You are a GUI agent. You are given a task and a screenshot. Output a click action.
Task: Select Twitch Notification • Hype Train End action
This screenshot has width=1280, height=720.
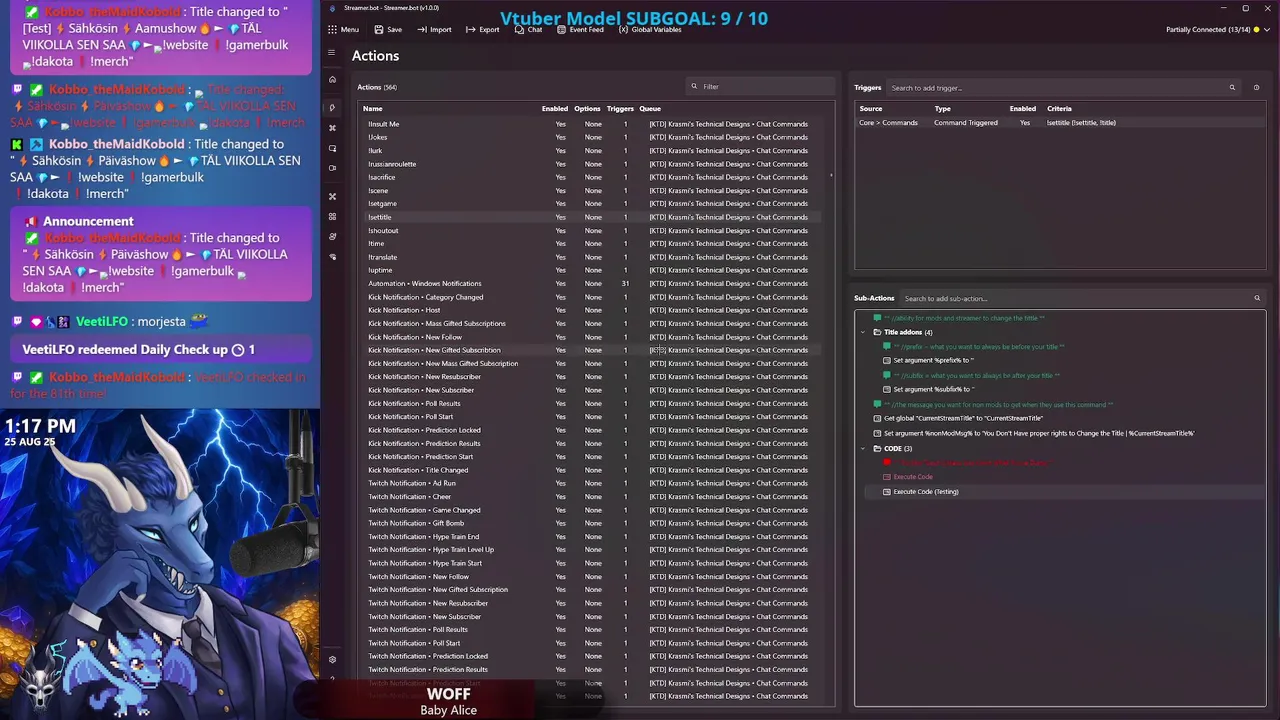590,536
